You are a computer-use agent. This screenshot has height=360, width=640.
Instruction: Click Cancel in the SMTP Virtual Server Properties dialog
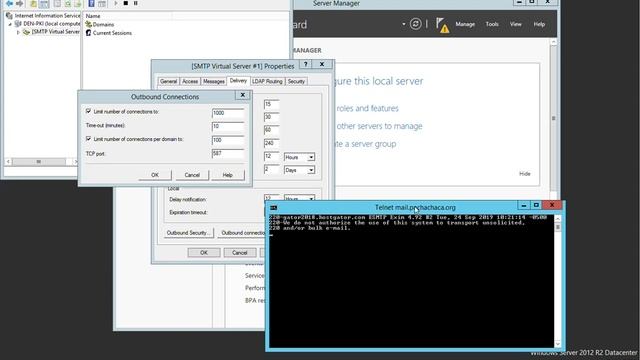click(240, 253)
